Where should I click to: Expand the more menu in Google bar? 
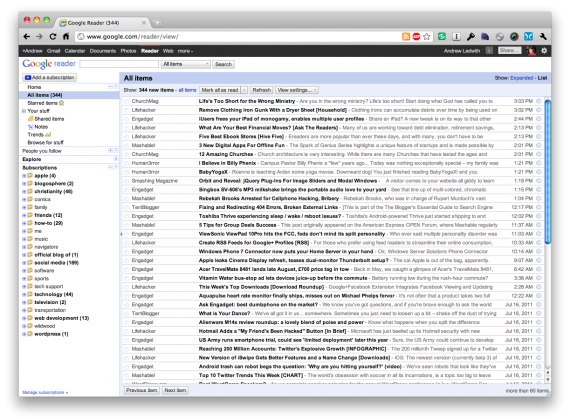[x=185, y=51]
